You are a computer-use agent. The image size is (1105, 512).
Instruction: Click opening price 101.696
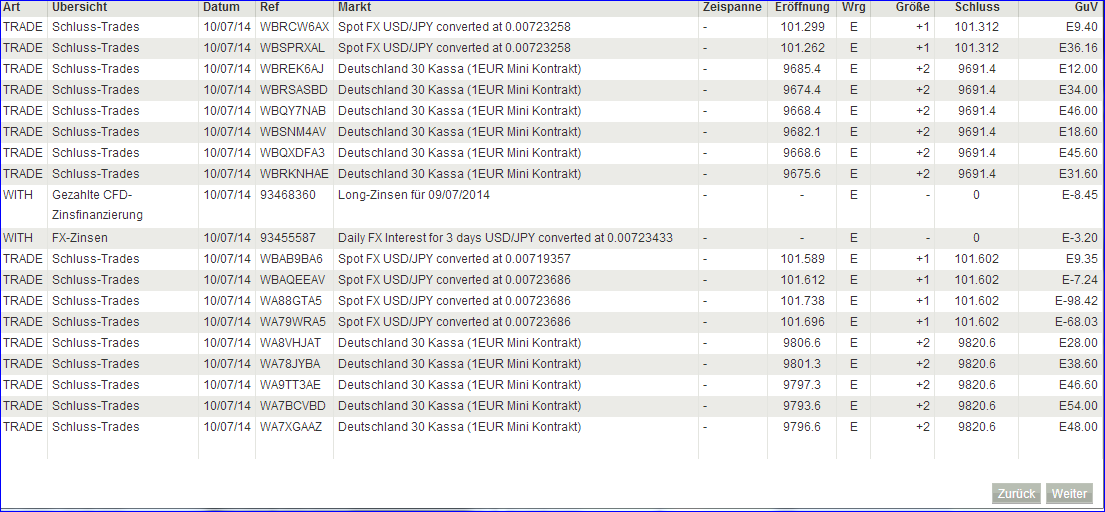click(803, 322)
